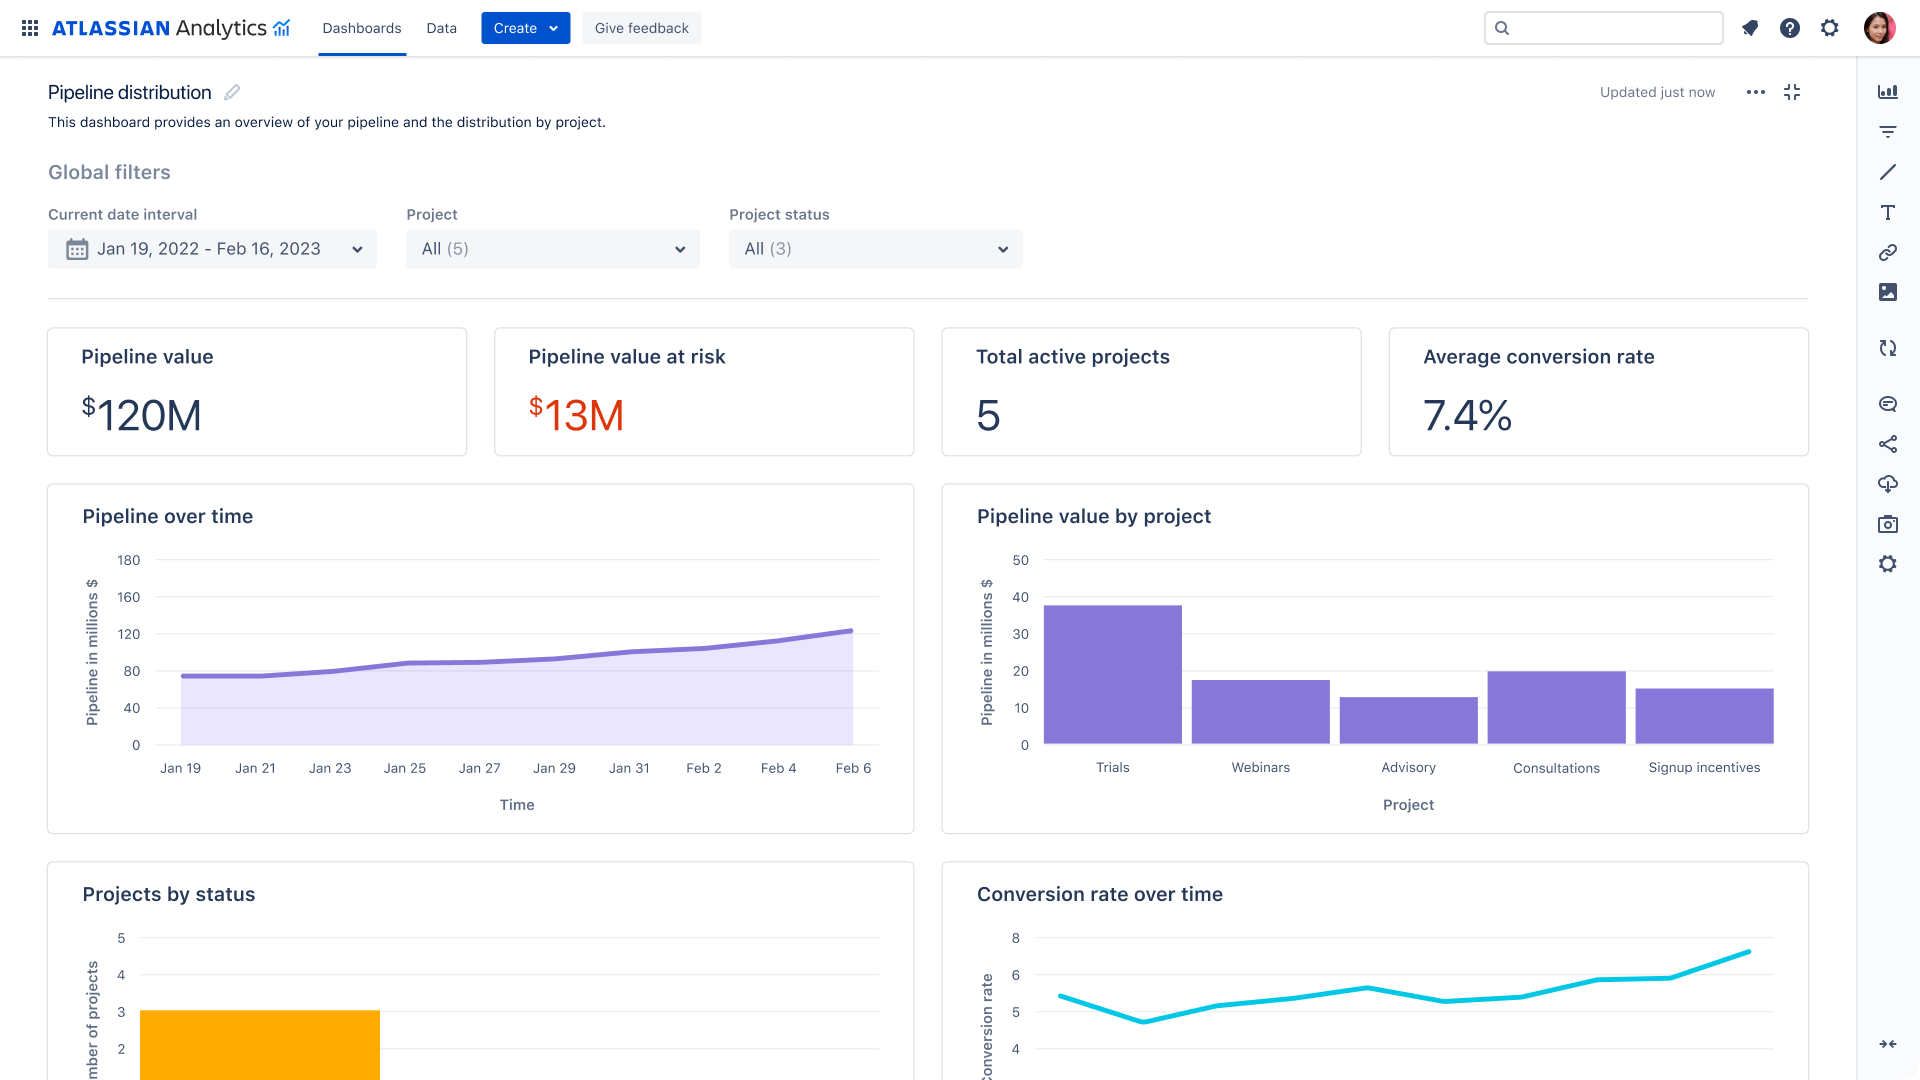Expand the Current date interval dropdown
The height and width of the screenshot is (1080, 1920).
(212, 249)
